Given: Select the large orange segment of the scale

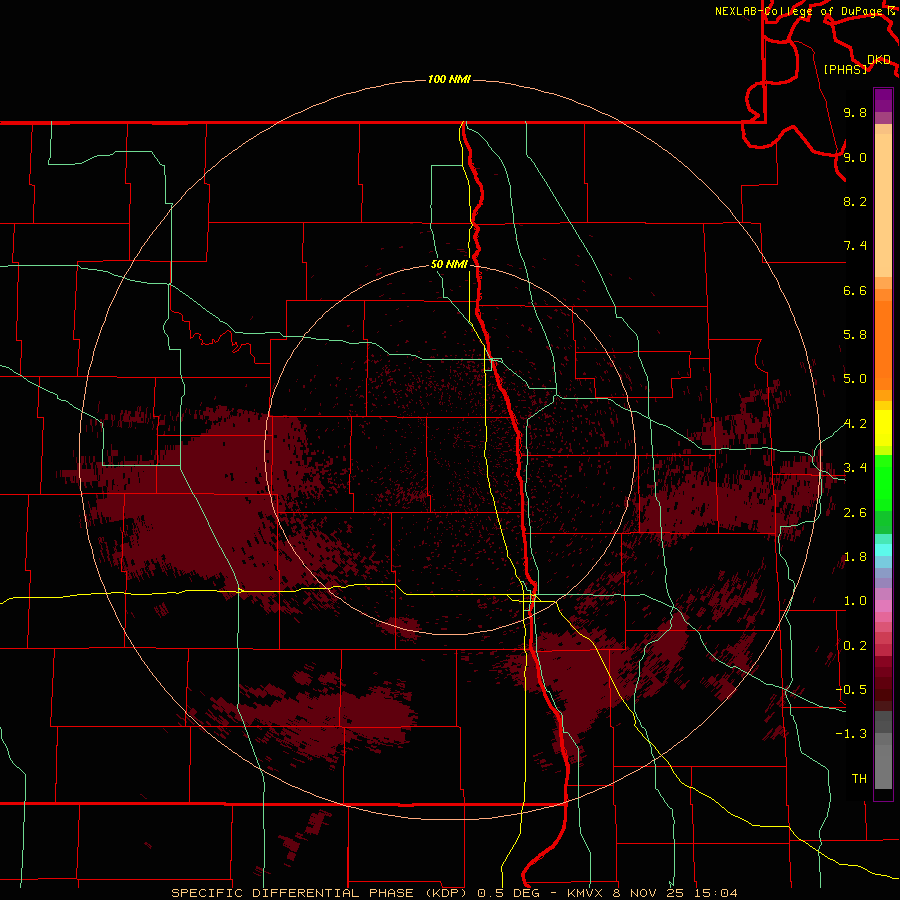Looking at the screenshot, I should [883, 345].
